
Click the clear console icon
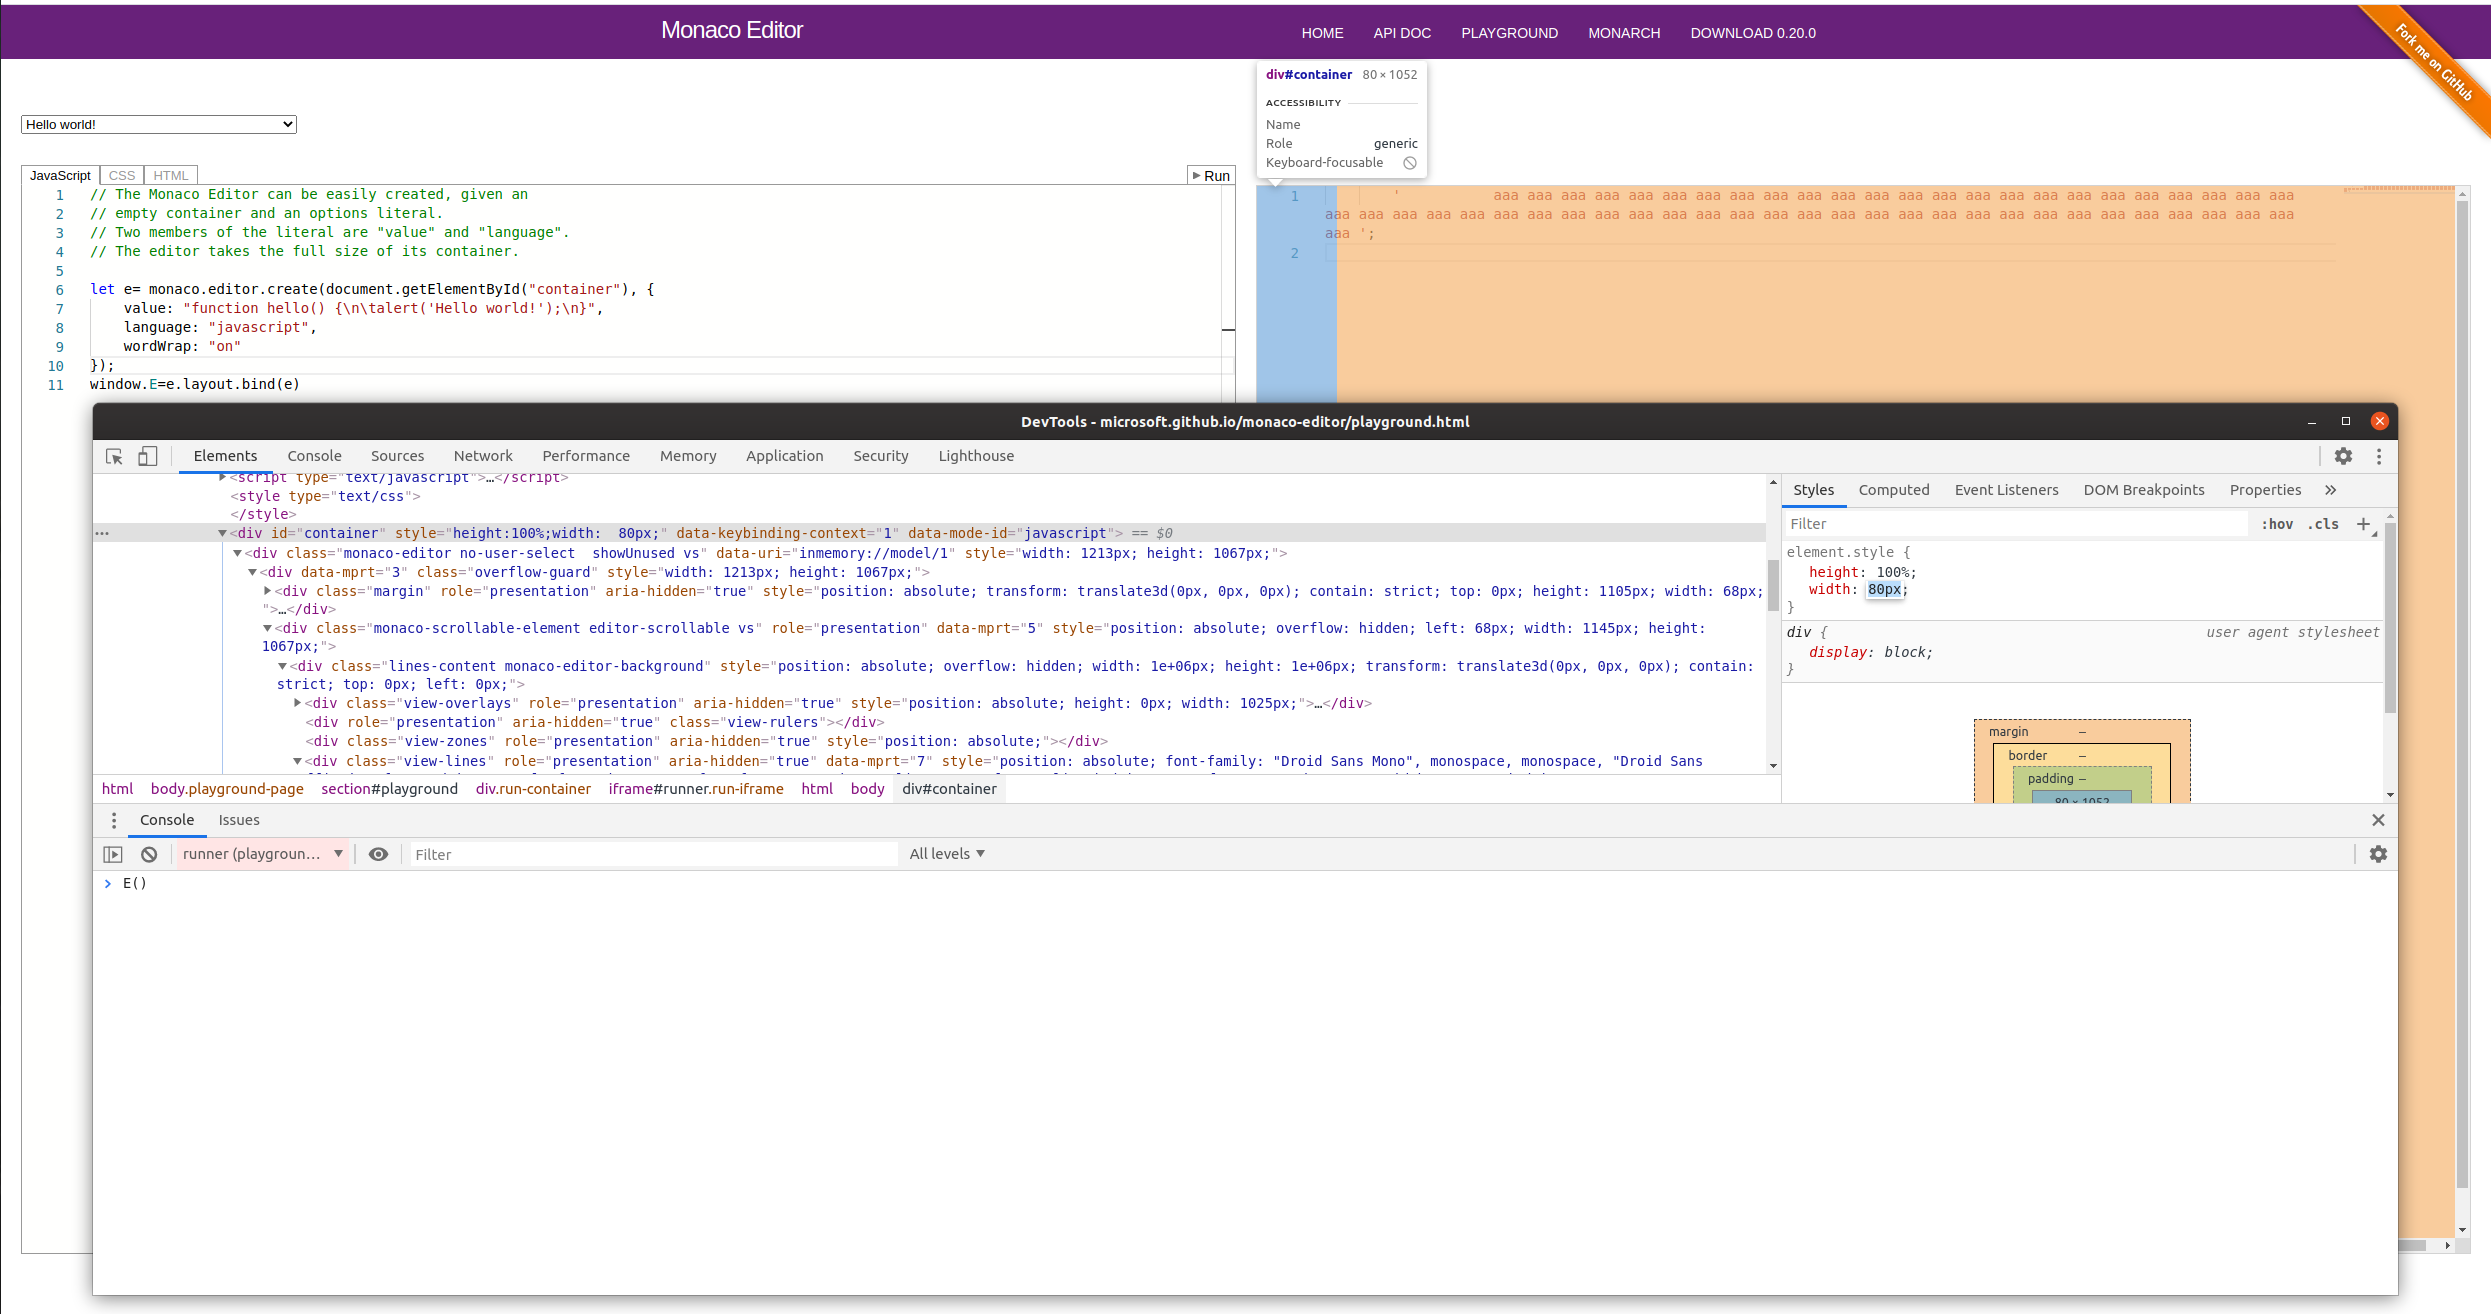[x=148, y=853]
